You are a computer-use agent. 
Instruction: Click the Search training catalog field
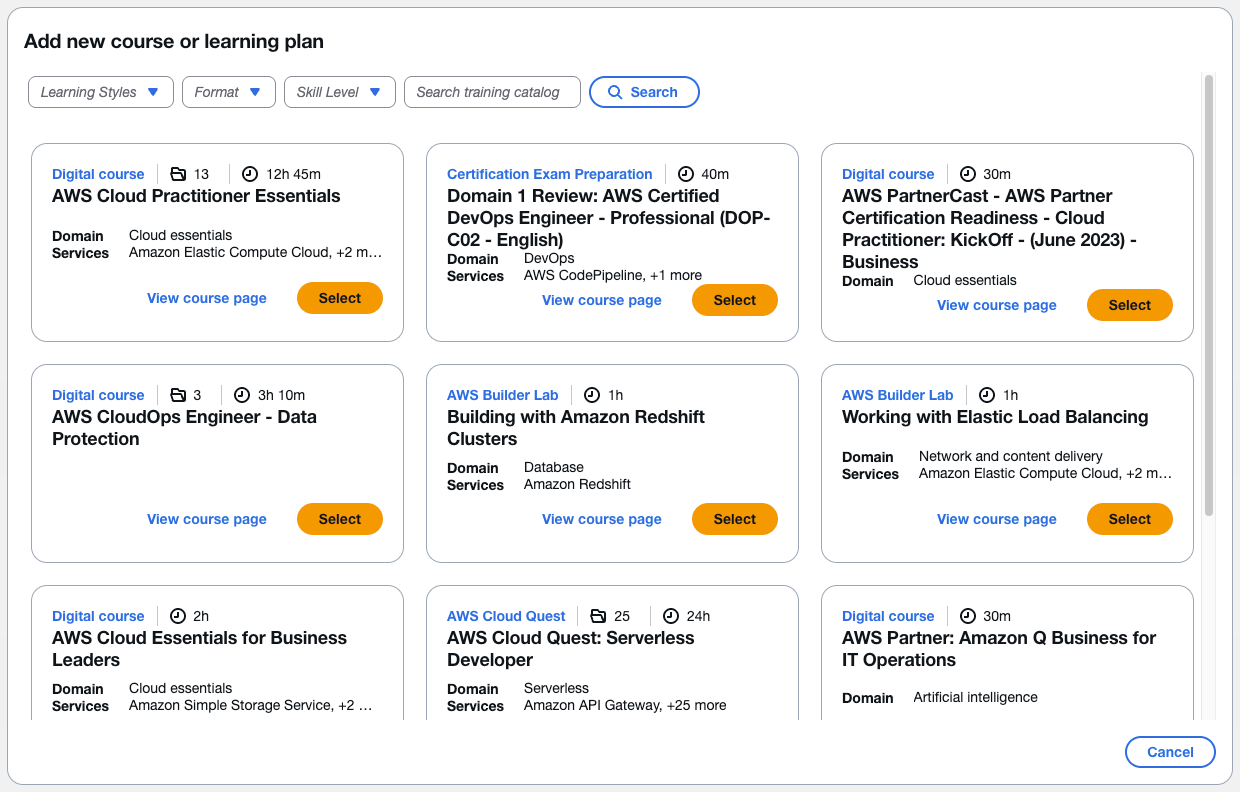[x=491, y=92]
